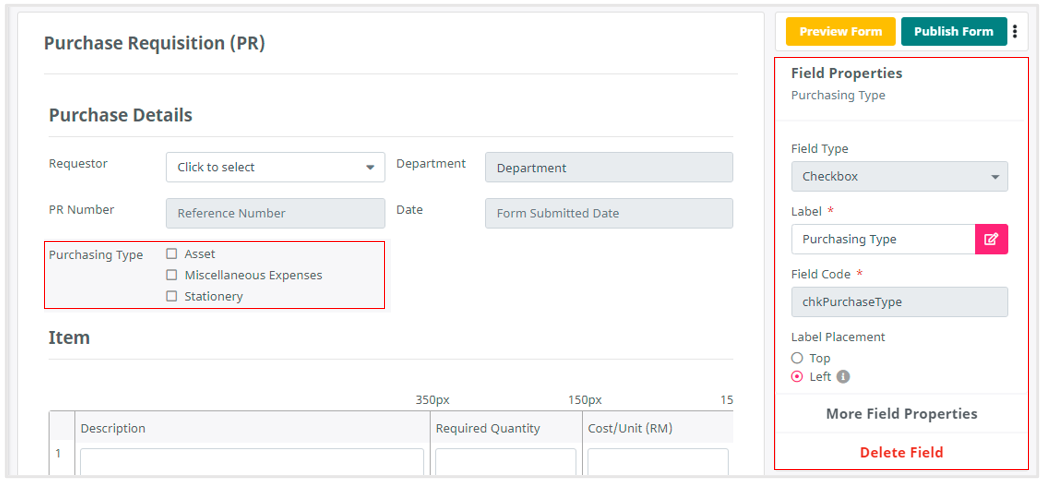Open the Requestor dropdown
Viewport: 1047px width, 484px height.
click(x=275, y=167)
